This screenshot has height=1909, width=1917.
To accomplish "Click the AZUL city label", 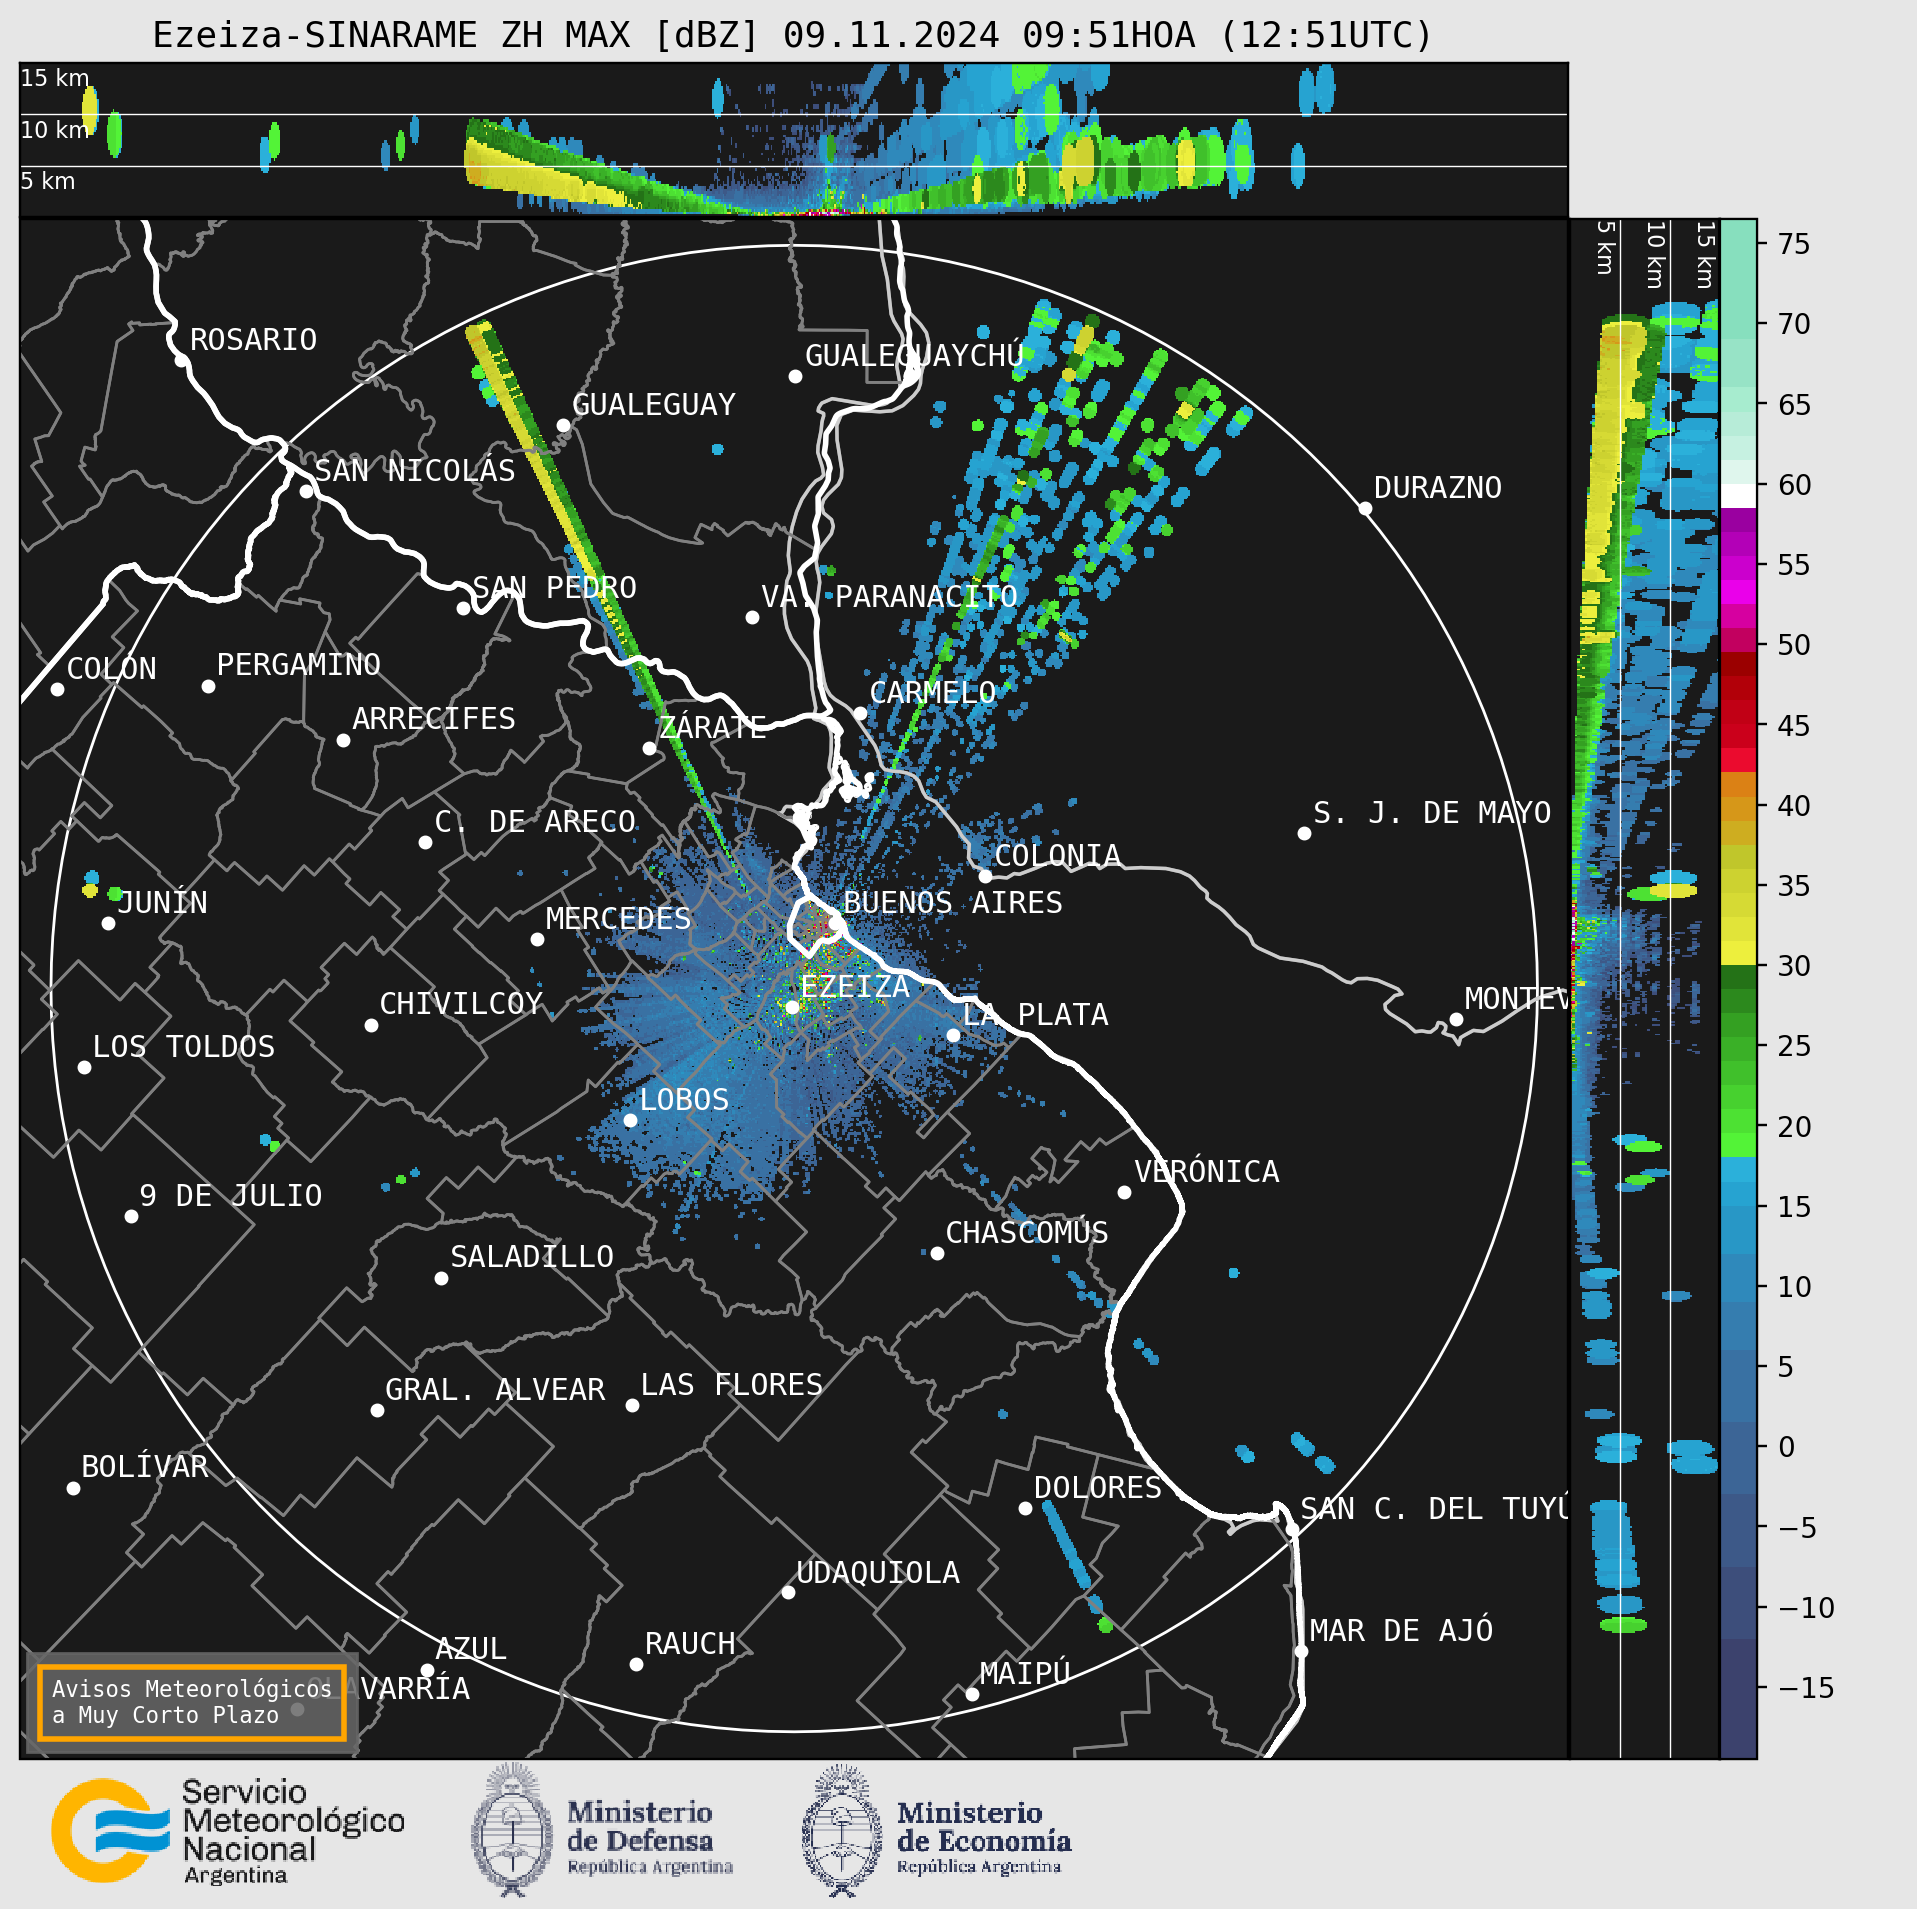I will click(x=471, y=1649).
